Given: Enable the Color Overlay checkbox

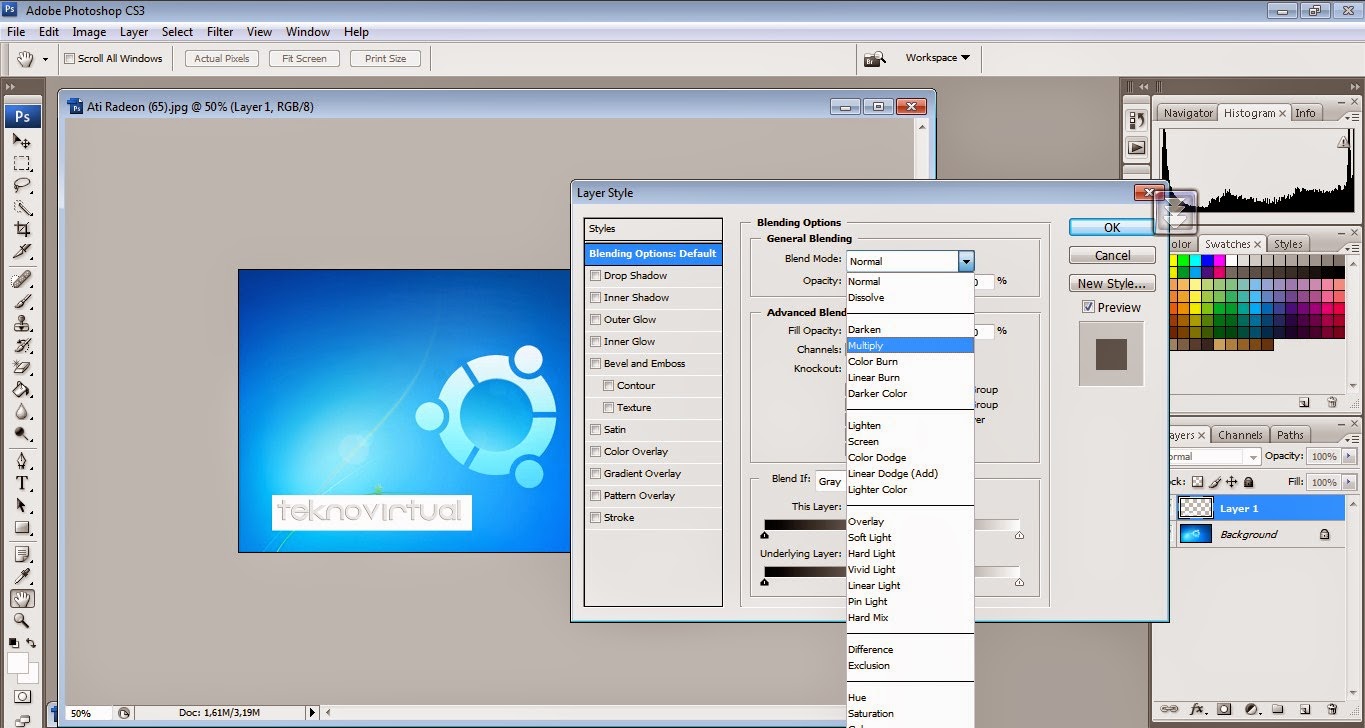Looking at the screenshot, I should pyautogui.click(x=596, y=452).
